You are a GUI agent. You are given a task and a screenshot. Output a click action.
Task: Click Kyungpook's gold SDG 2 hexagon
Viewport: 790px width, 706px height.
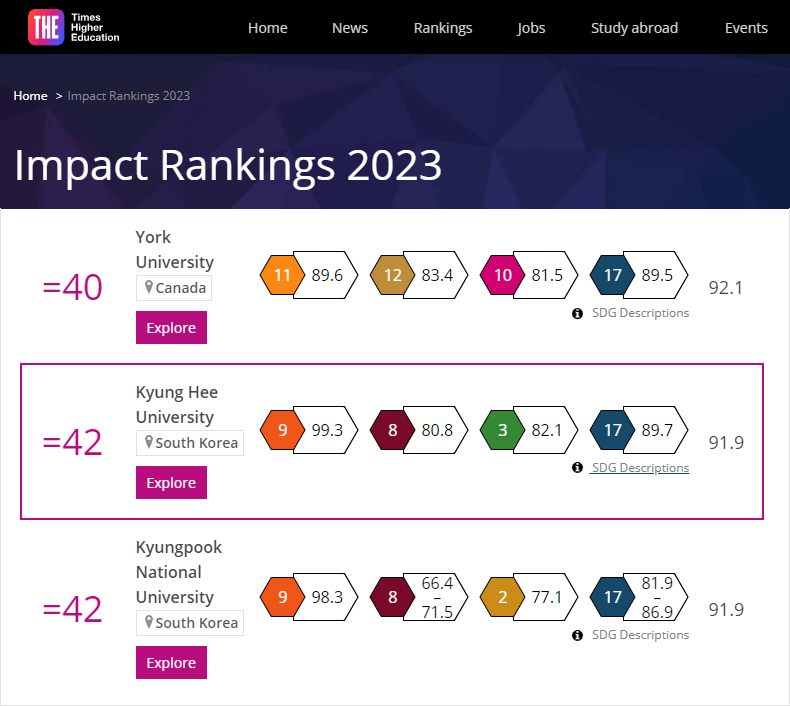(x=502, y=597)
